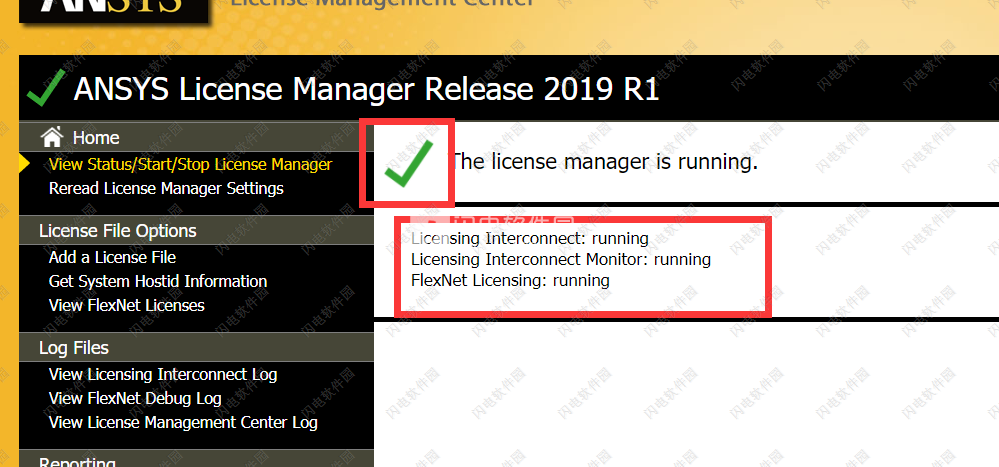This screenshot has height=467, width=999.
Task: Open Add a License File page
Action: point(112,257)
